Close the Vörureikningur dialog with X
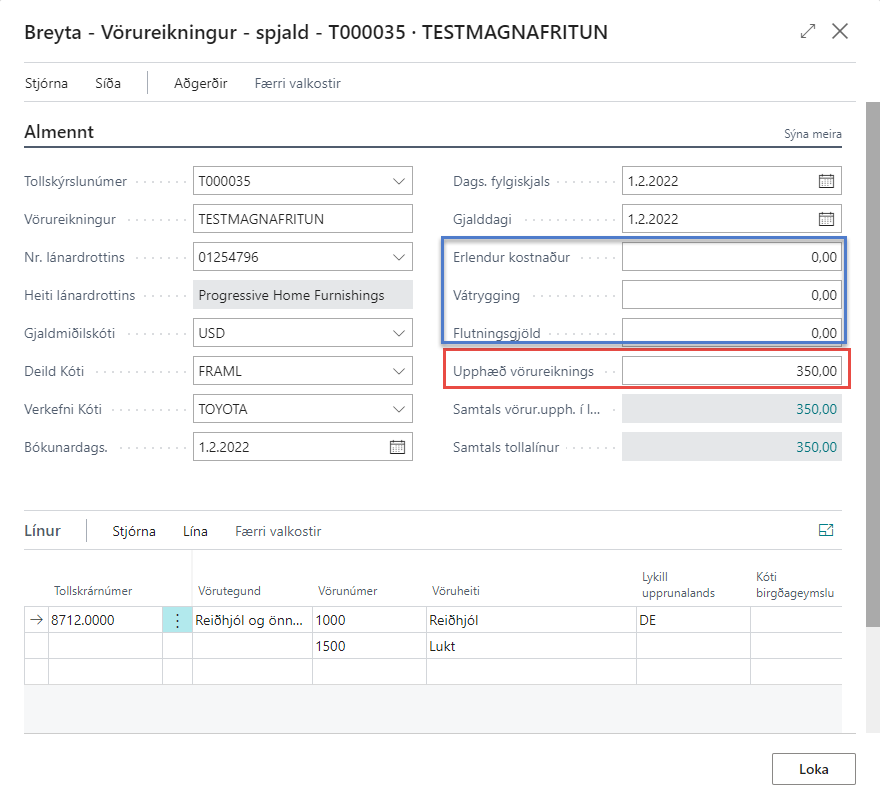The width and height of the screenshot is (880, 807). pos(840,31)
